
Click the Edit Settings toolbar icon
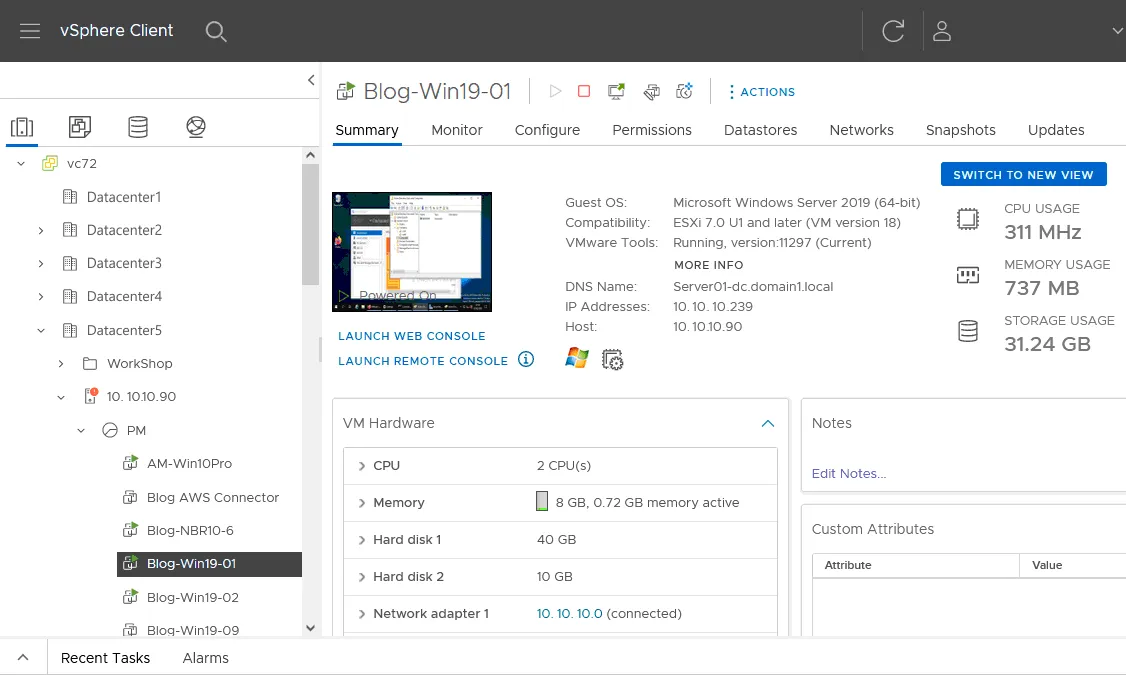pyautogui.click(x=651, y=92)
